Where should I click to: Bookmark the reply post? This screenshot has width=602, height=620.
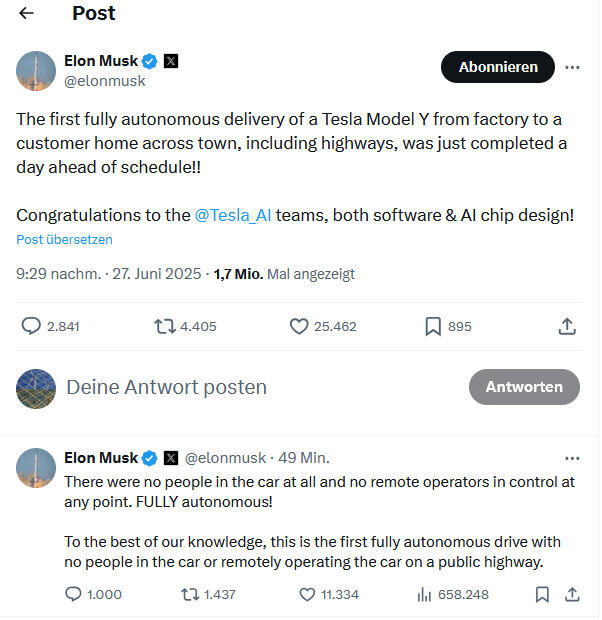(x=541, y=594)
